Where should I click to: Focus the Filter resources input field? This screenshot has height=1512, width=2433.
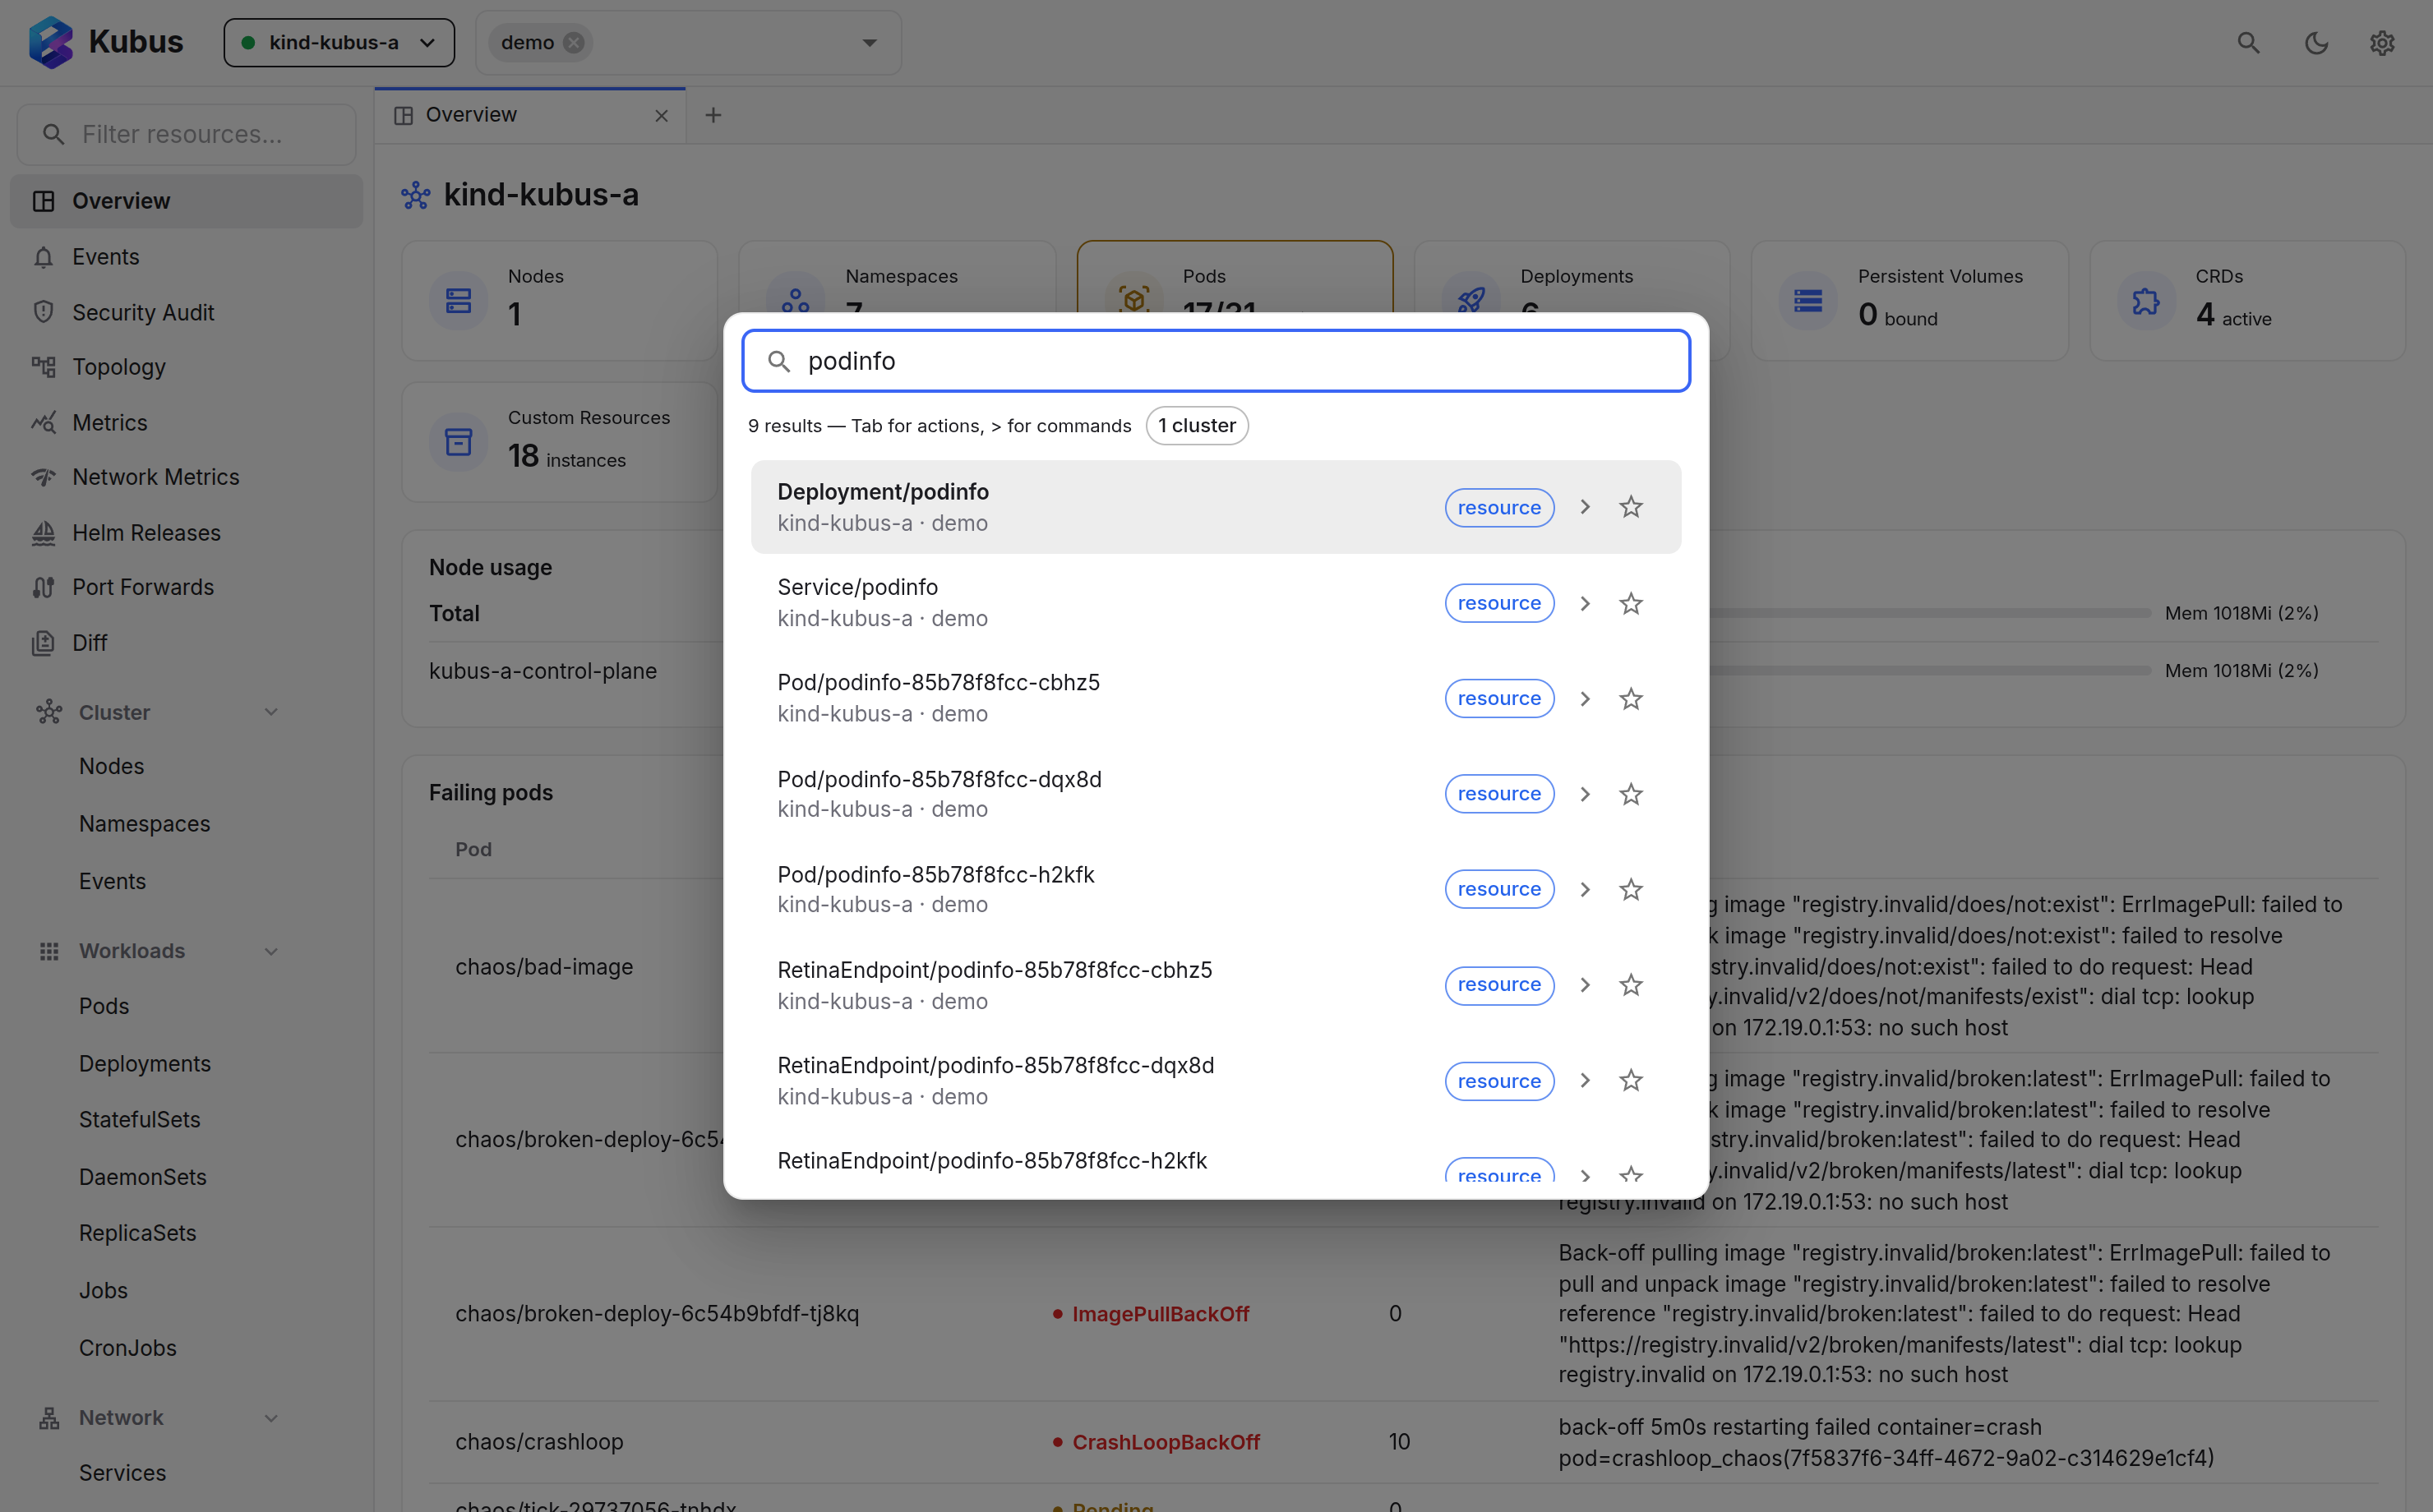click(x=187, y=134)
